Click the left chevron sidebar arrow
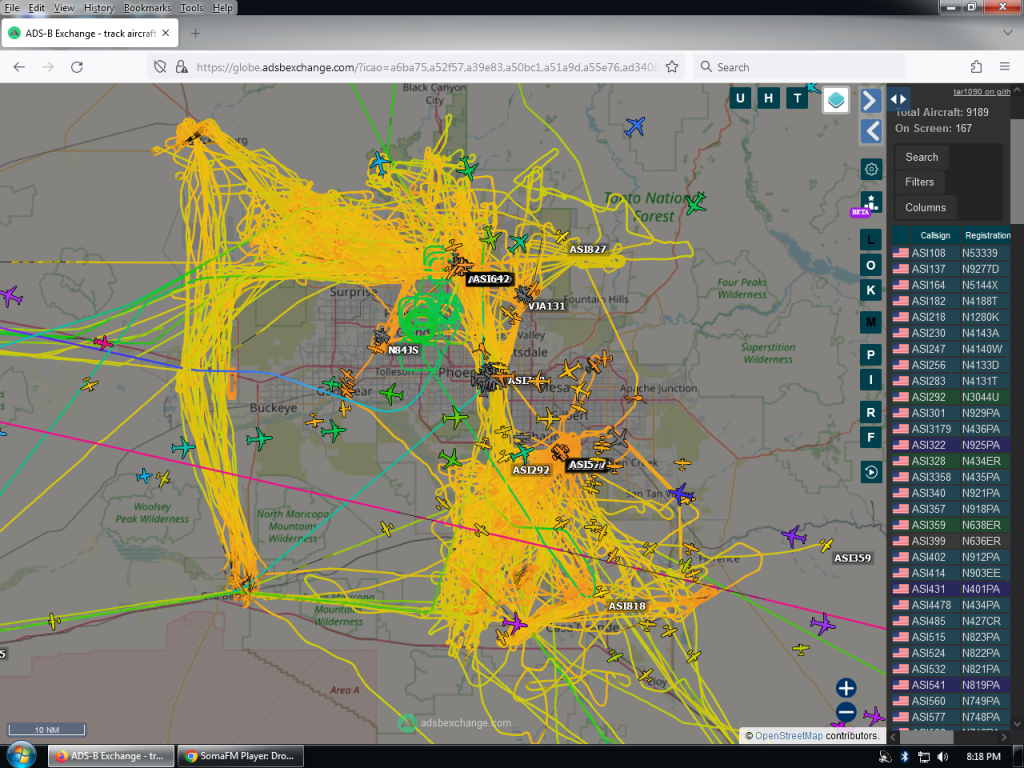 pyautogui.click(x=871, y=131)
